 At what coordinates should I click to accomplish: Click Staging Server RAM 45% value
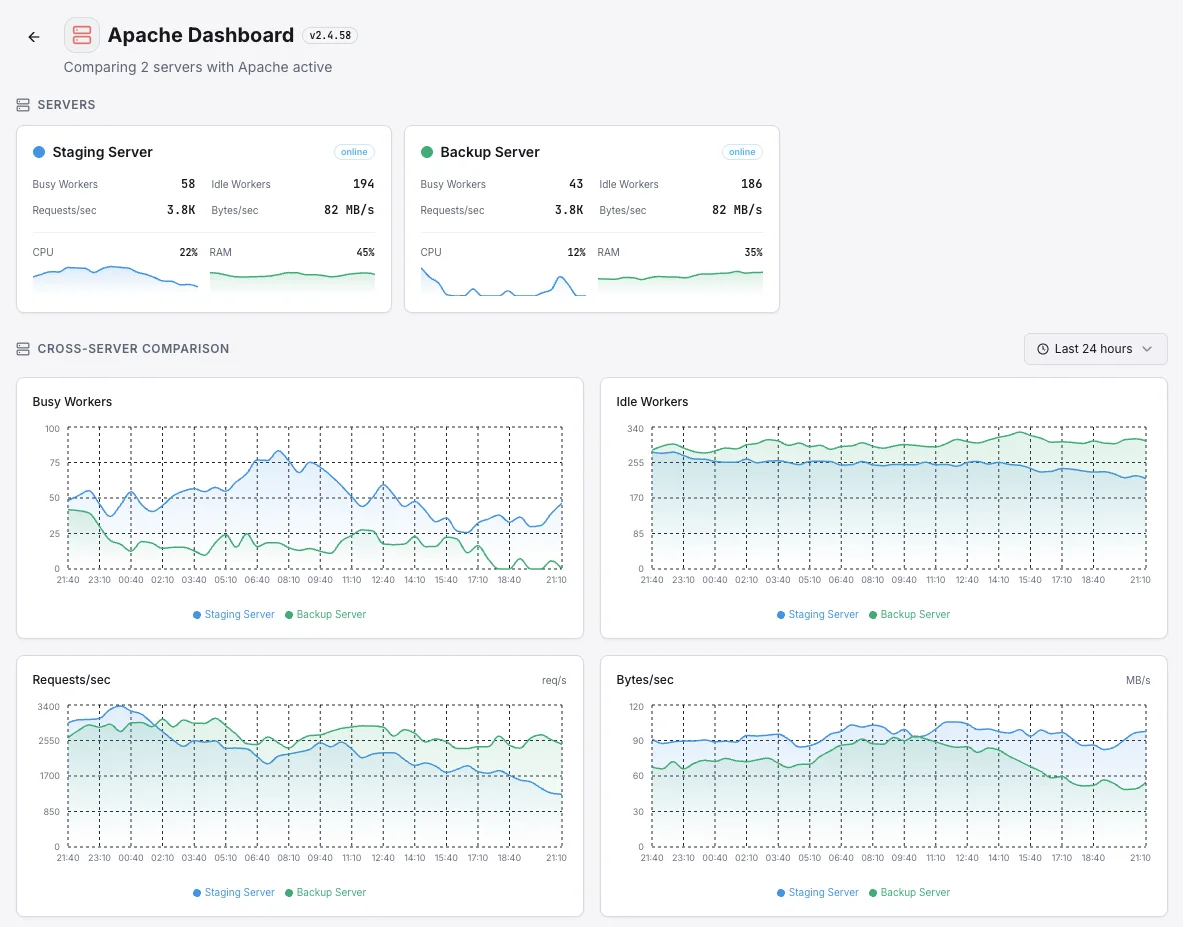[365, 253]
